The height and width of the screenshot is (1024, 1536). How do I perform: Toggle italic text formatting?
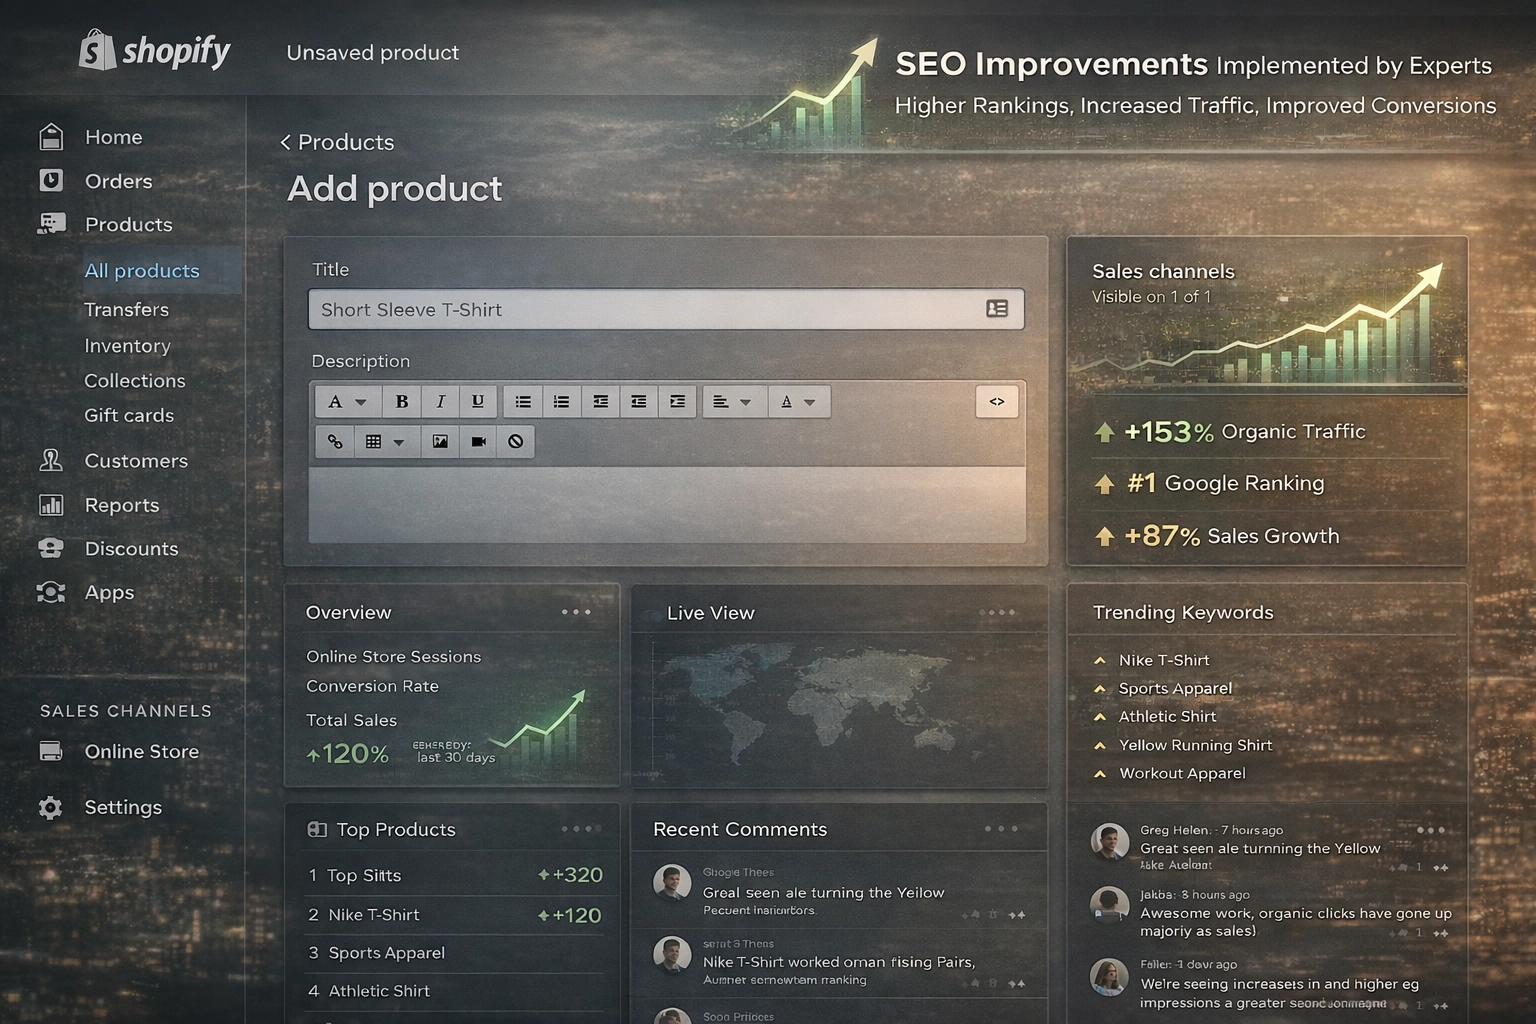[x=440, y=402]
